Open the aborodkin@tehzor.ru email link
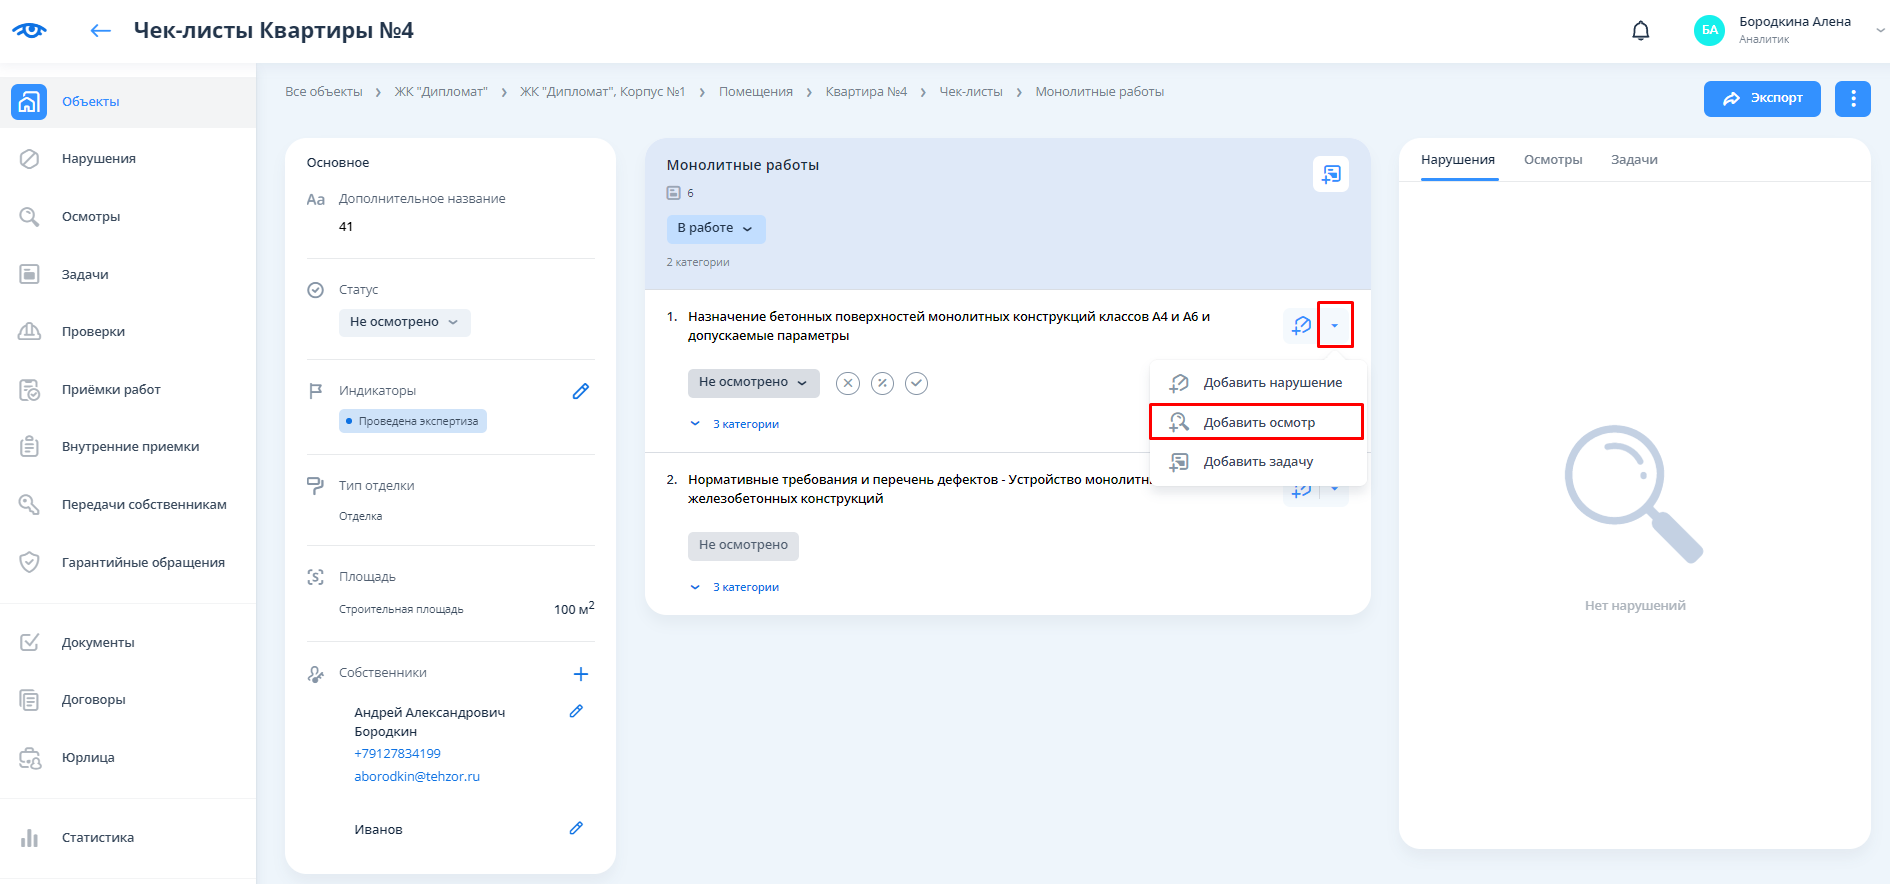The image size is (1890, 884). pos(417,776)
